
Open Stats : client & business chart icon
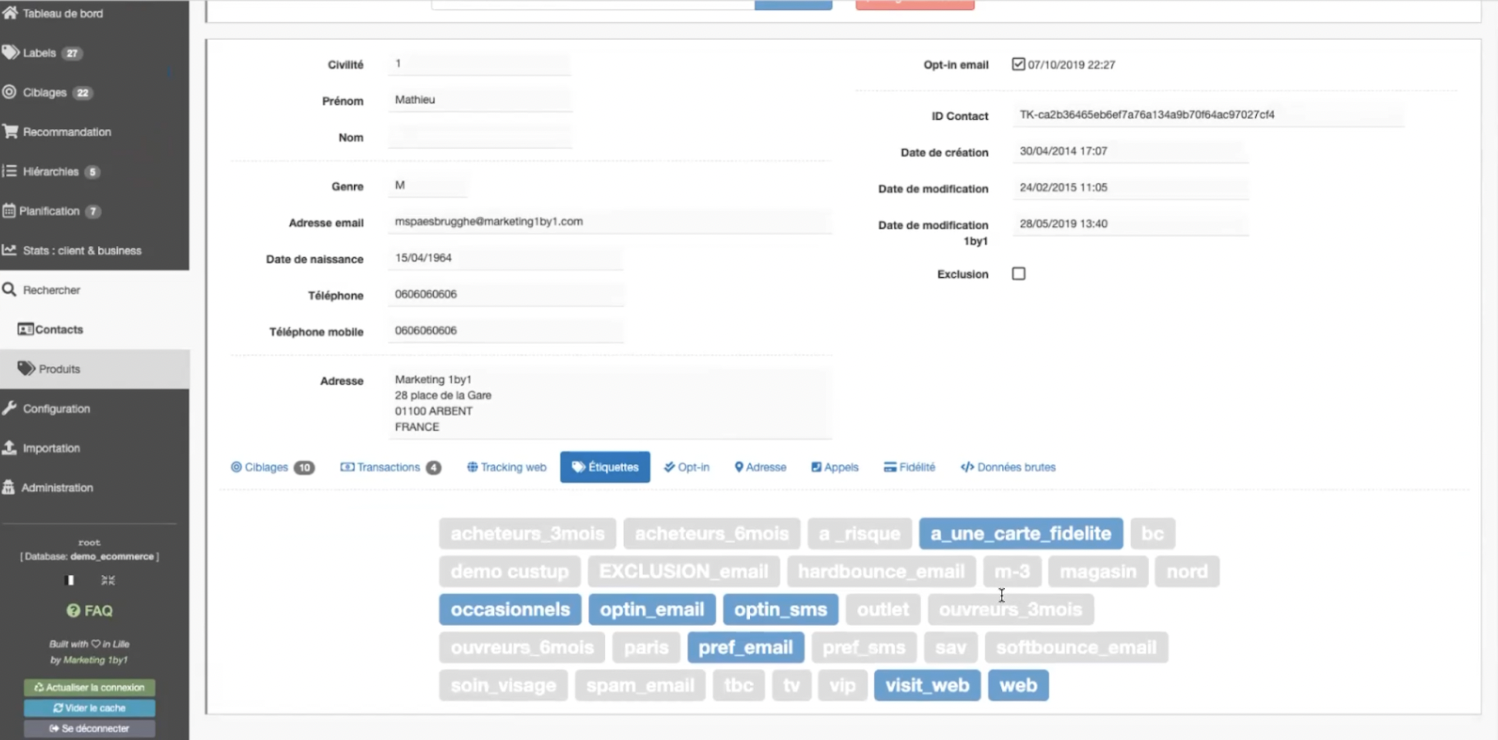point(9,250)
